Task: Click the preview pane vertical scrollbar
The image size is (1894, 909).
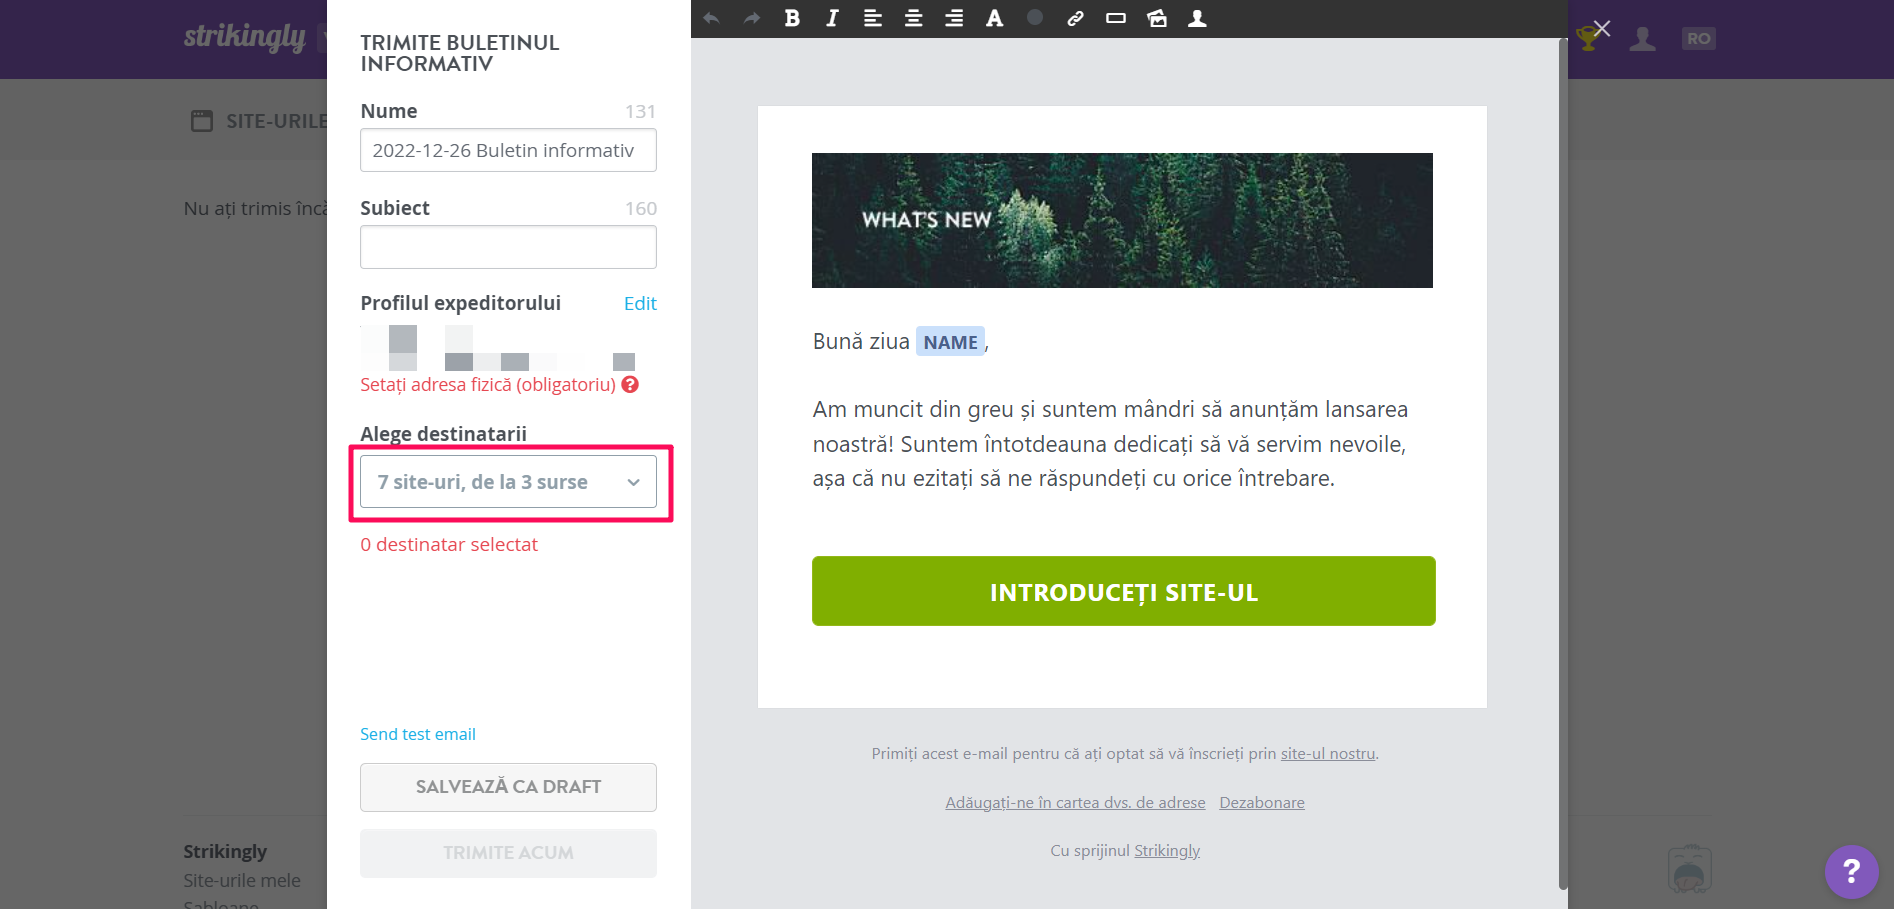Action: (x=1563, y=463)
